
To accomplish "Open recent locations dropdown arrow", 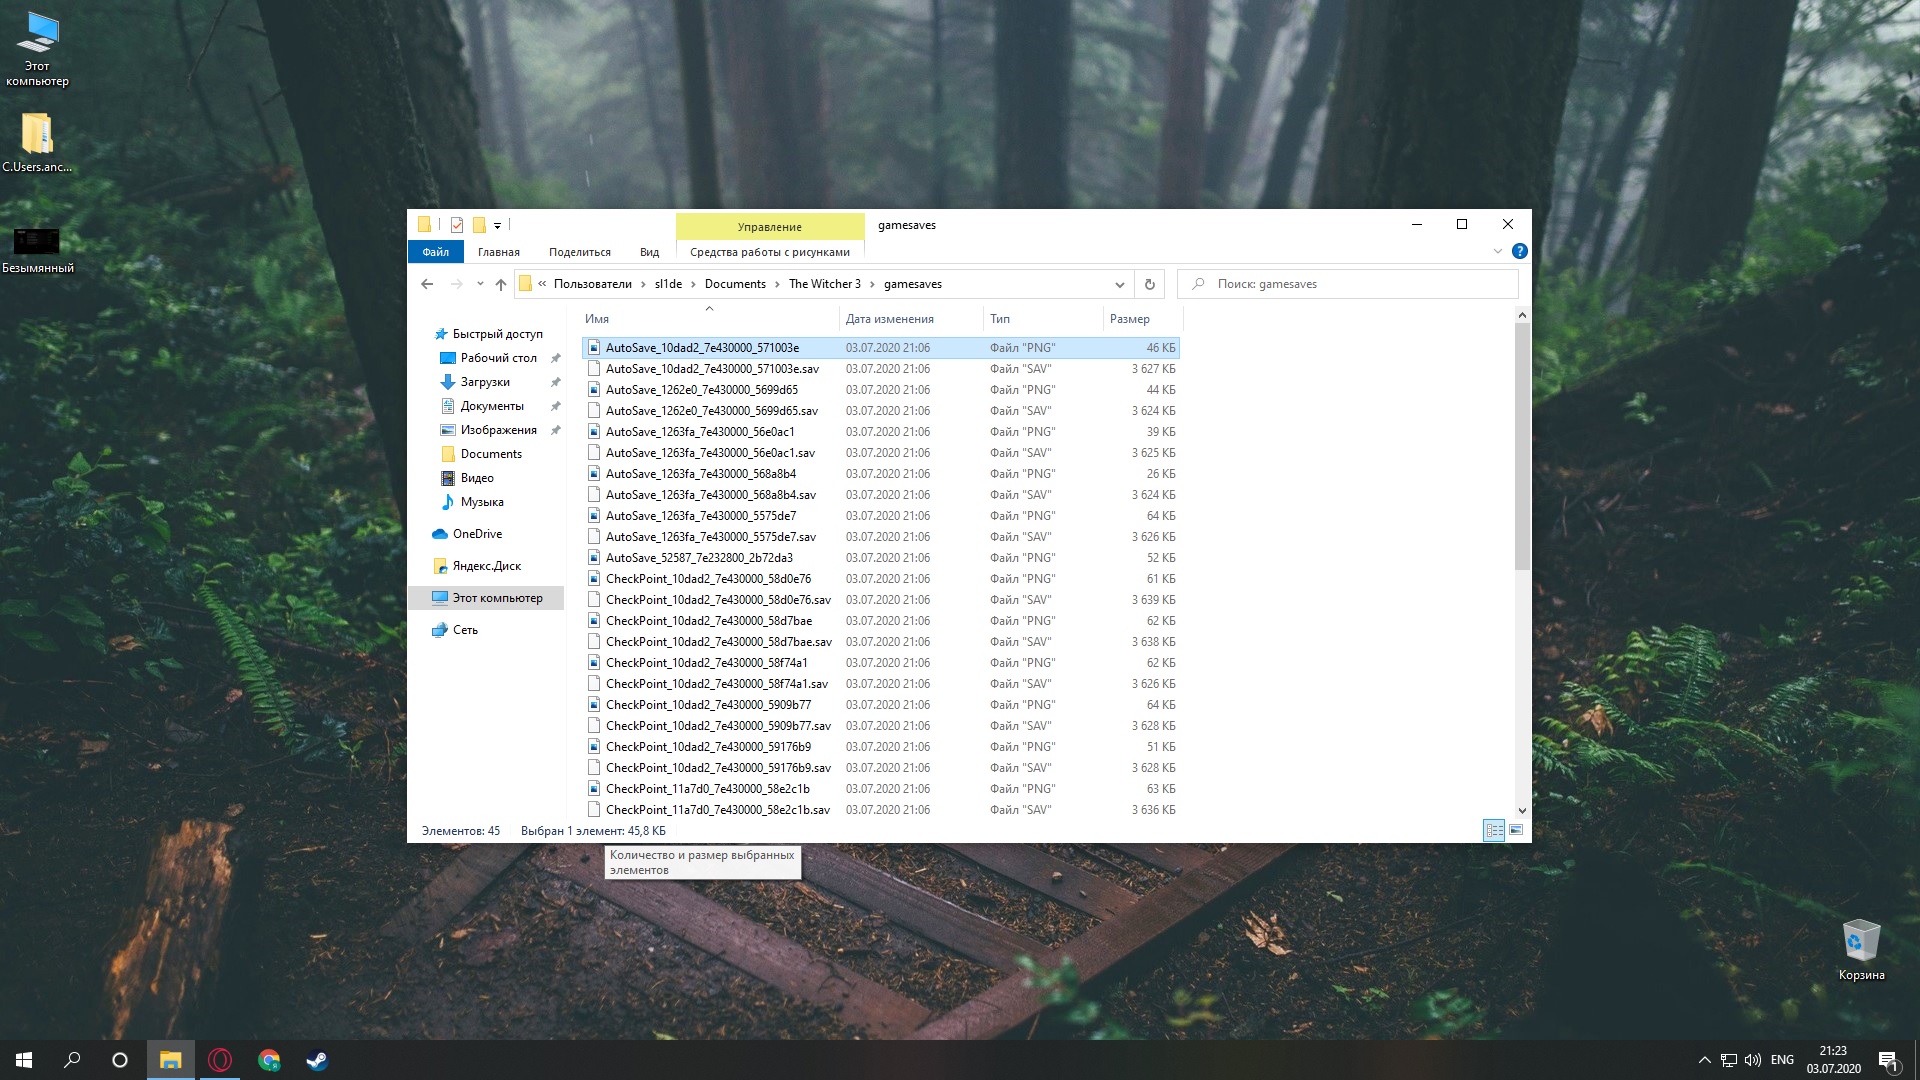I will 480,284.
